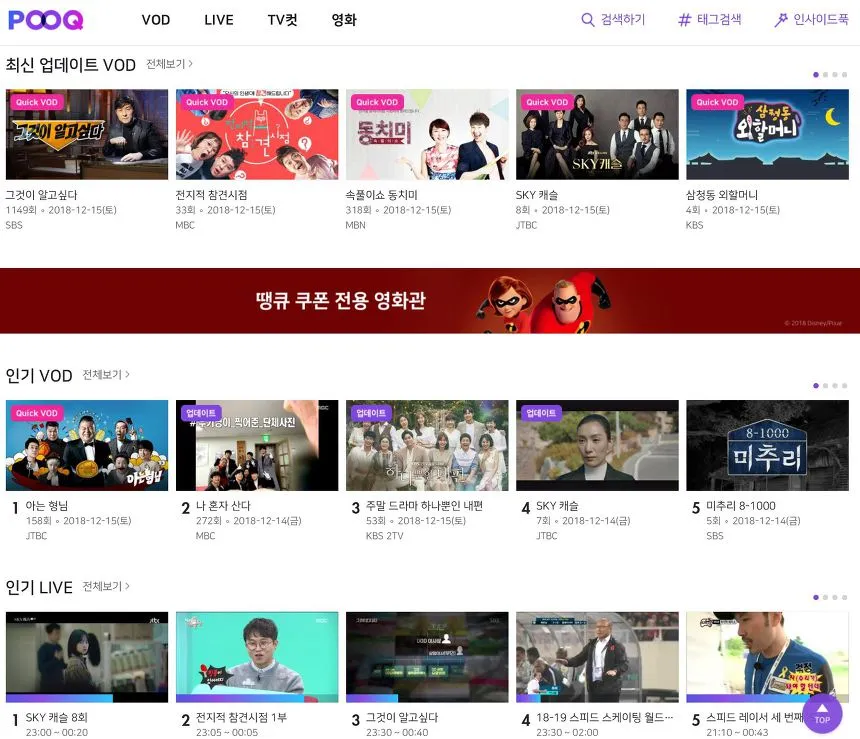860x739 pixels.
Task: Click the Inside Pooq wand icon
Action: click(x=781, y=20)
